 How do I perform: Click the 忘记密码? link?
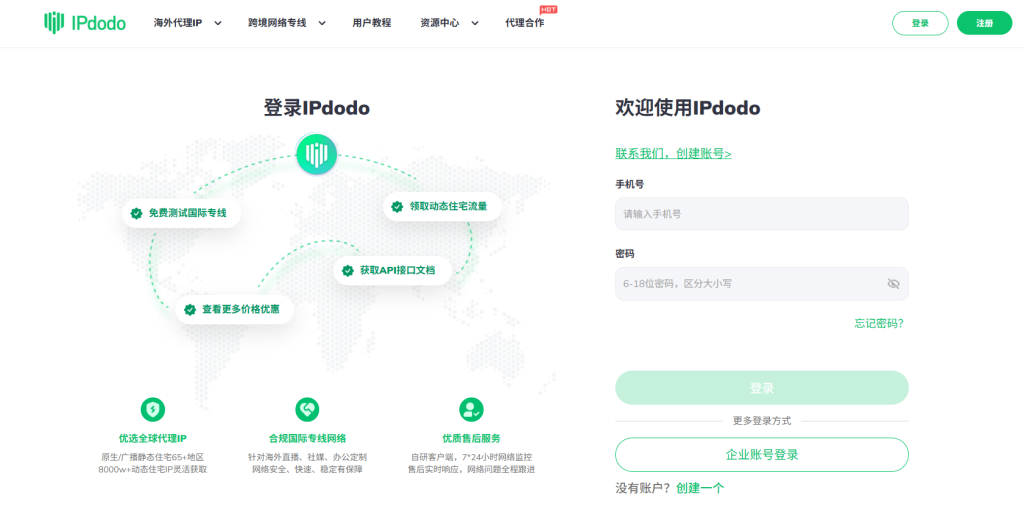(878, 323)
